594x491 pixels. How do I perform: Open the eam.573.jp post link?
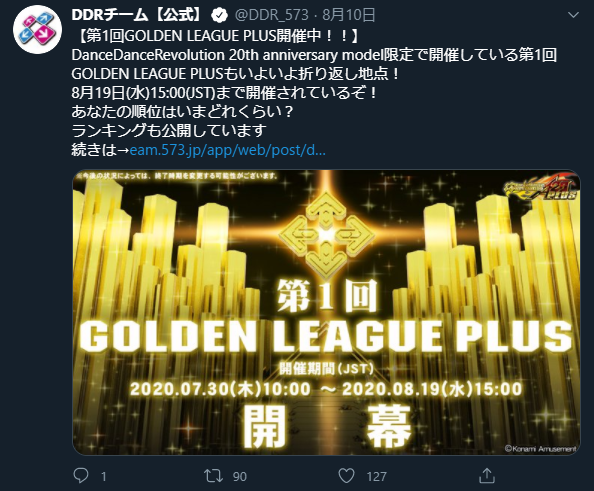(x=227, y=150)
